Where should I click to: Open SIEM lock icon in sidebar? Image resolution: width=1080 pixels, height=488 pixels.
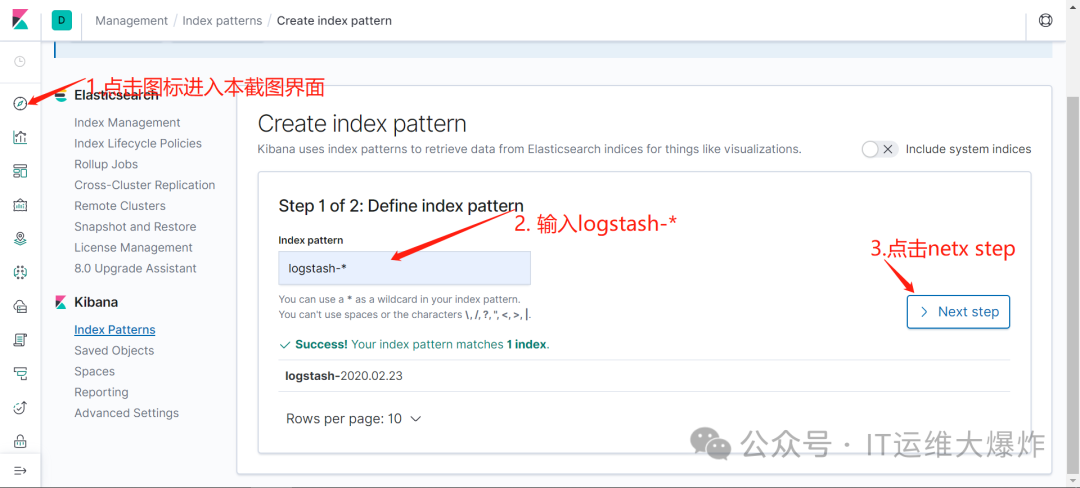[x=20, y=441]
